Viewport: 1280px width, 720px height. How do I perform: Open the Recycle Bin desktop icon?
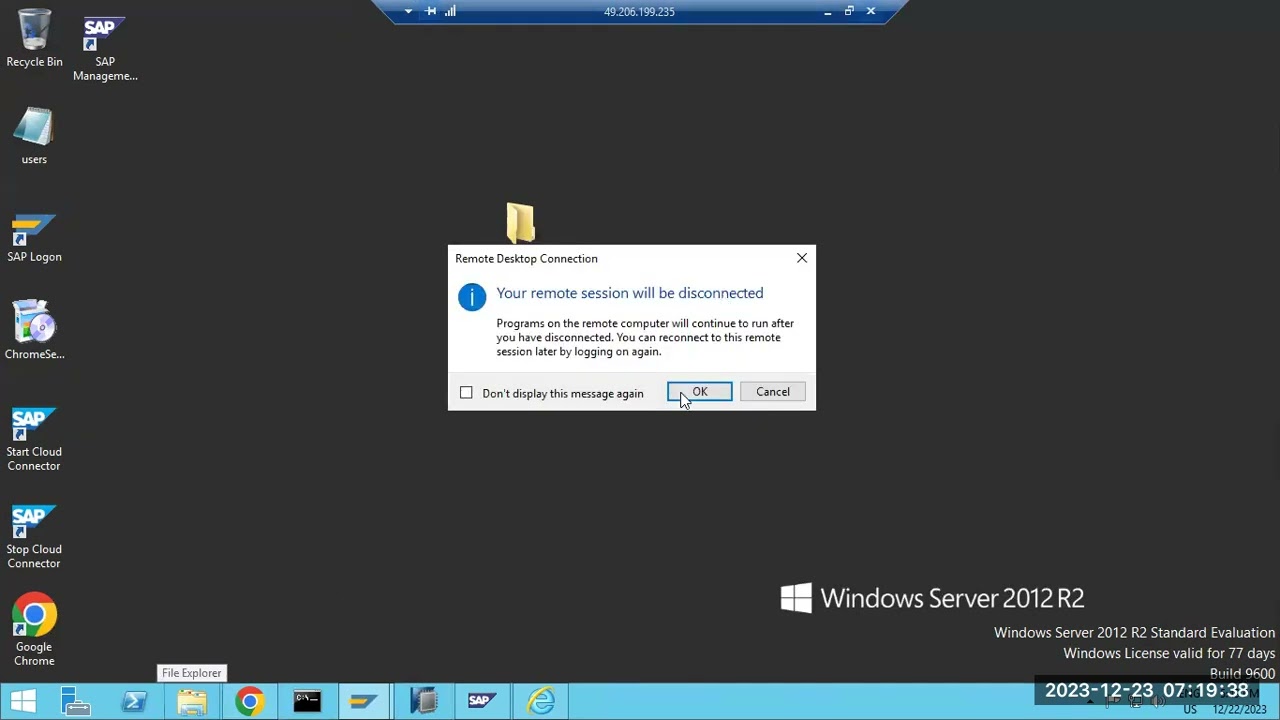coord(34,39)
